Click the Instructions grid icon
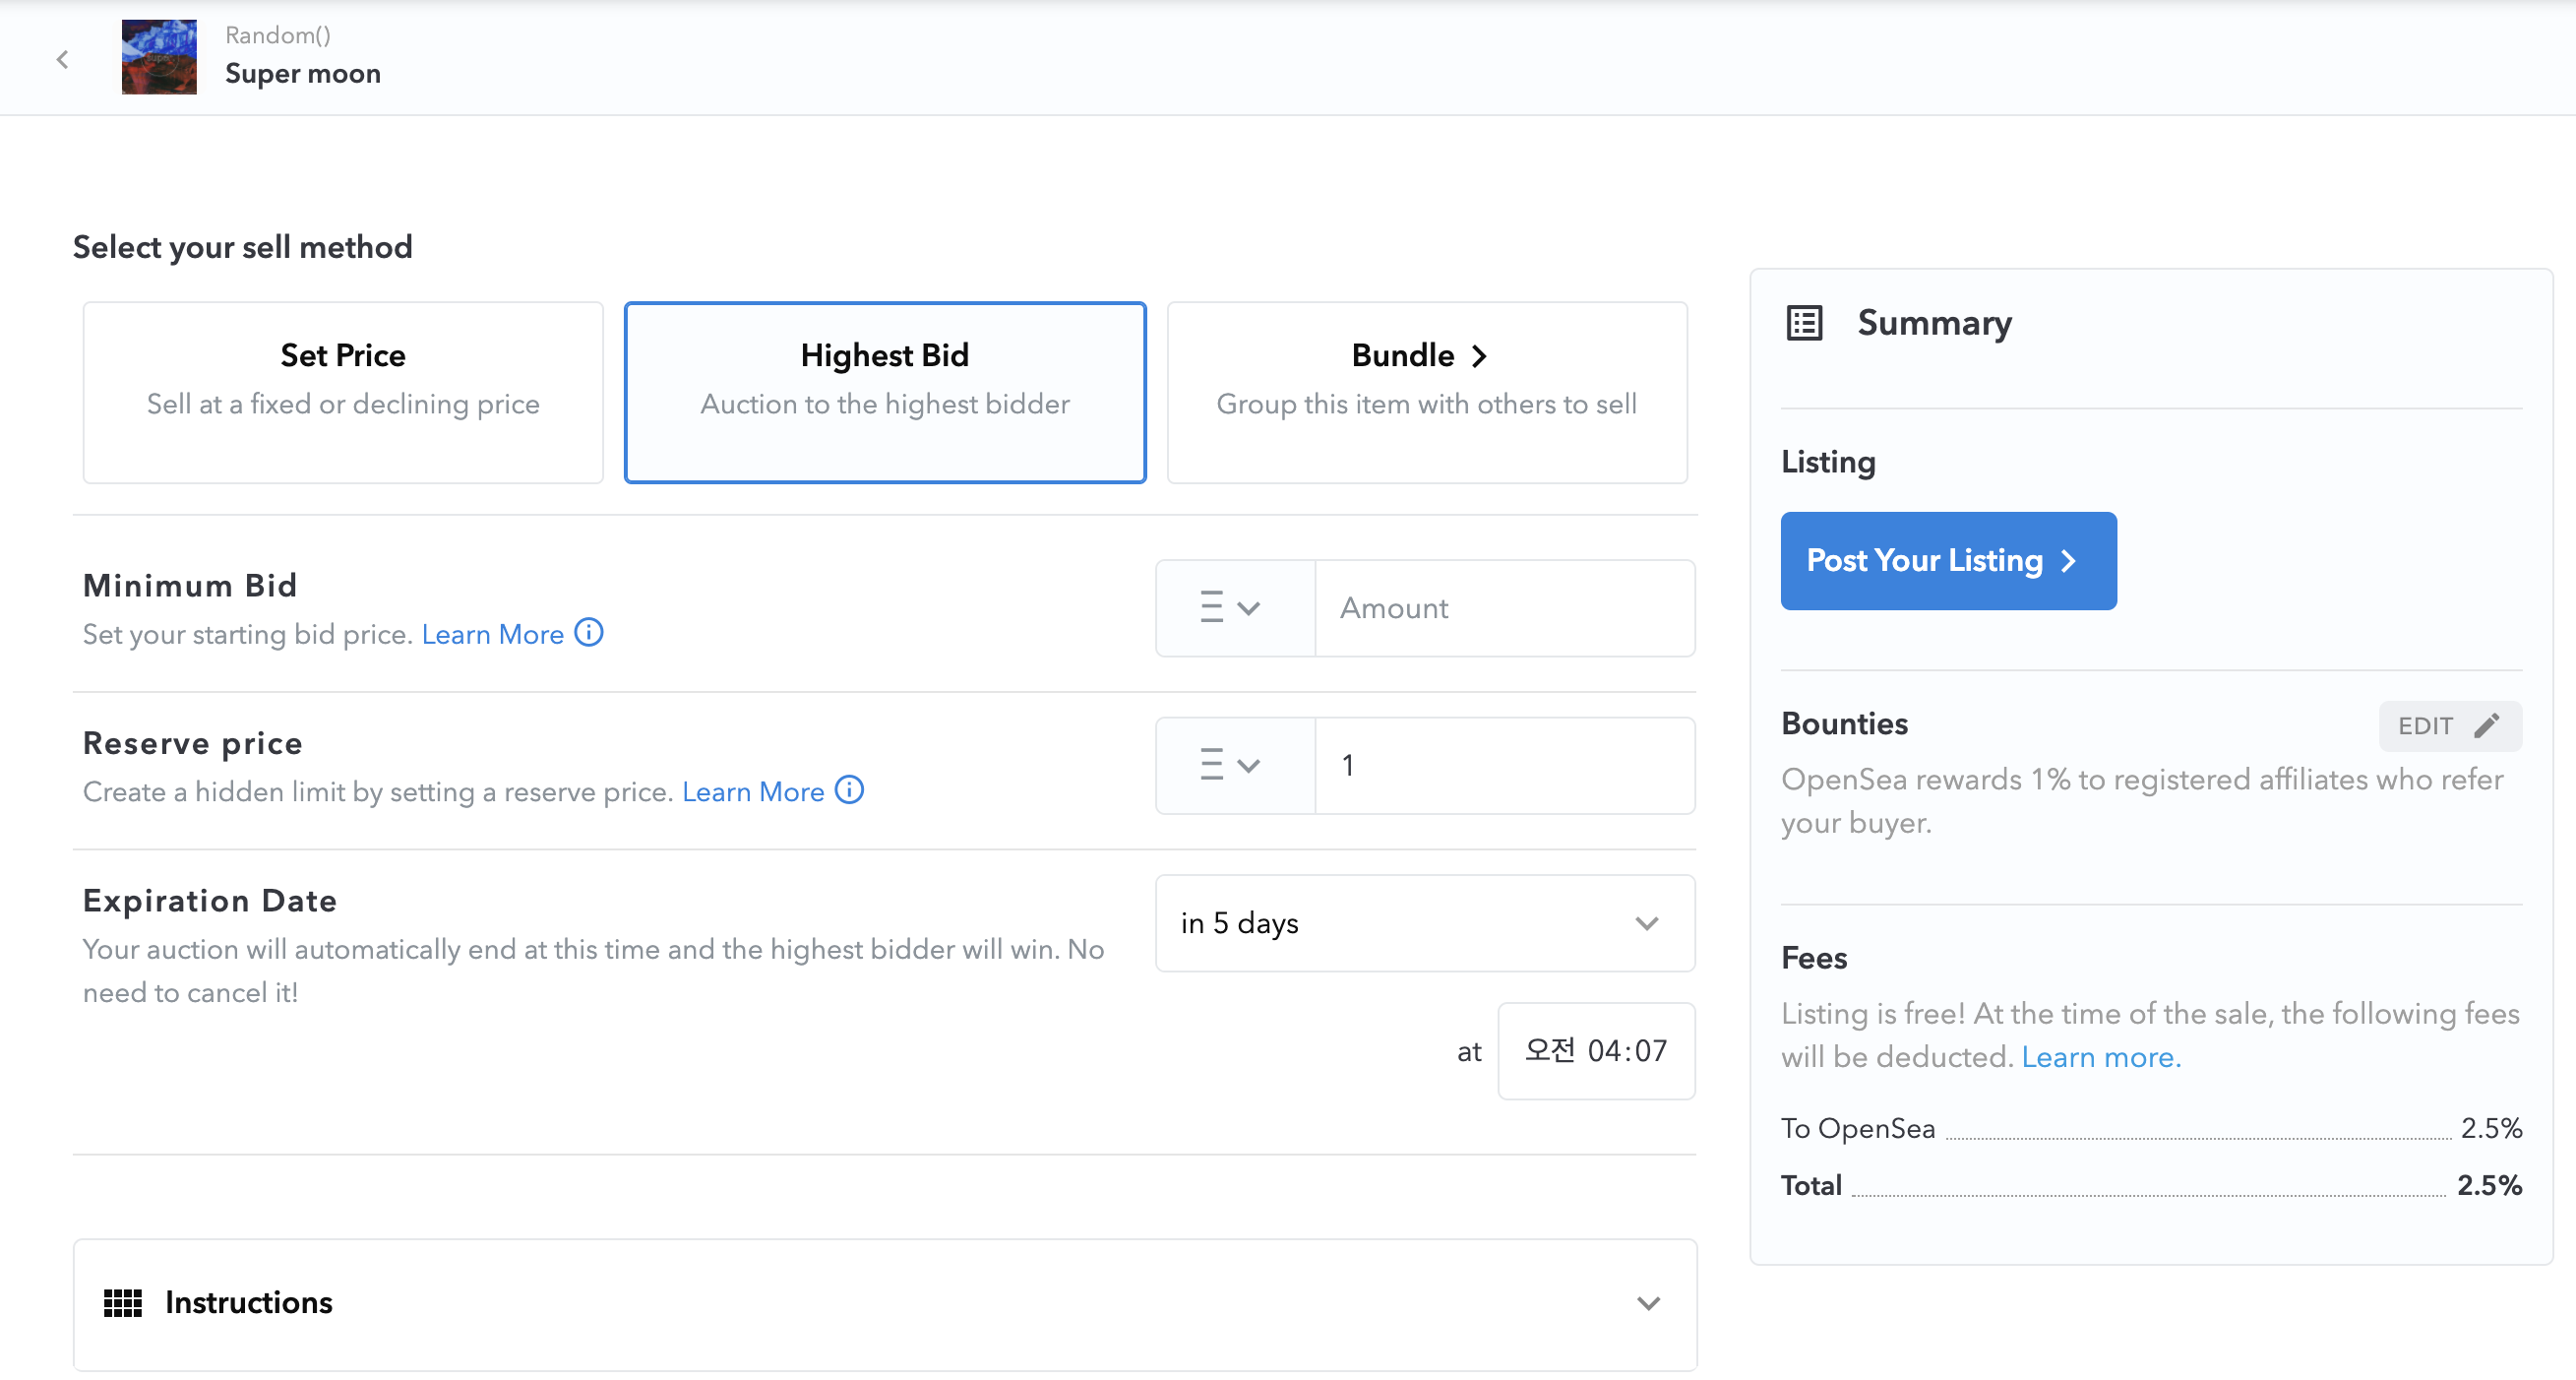Viewport: 2576px width, 1380px height. tap(123, 1302)
